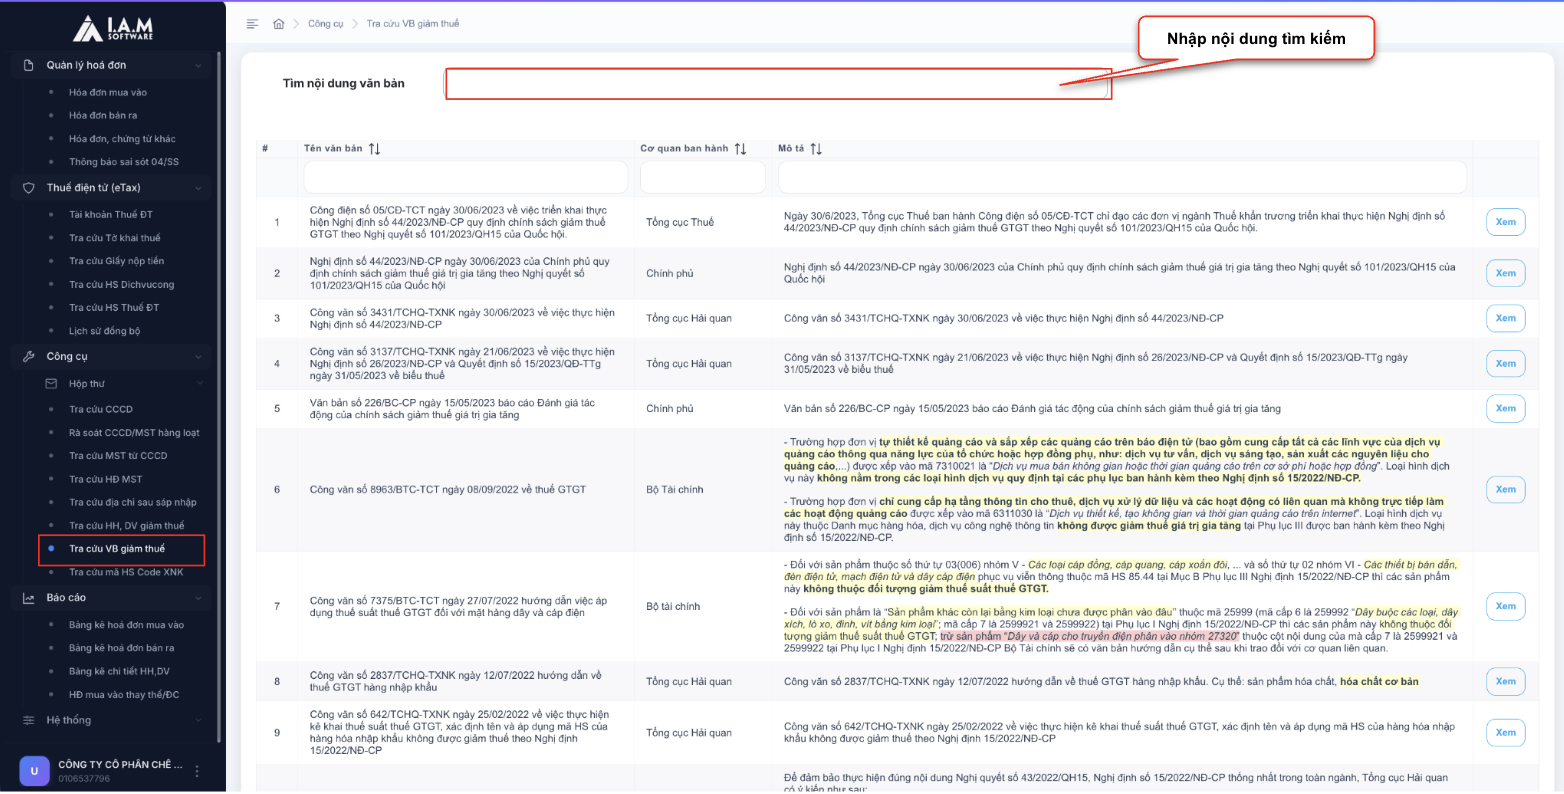
Task: Open the company account options dots
Action: click(x=197, y=771)
